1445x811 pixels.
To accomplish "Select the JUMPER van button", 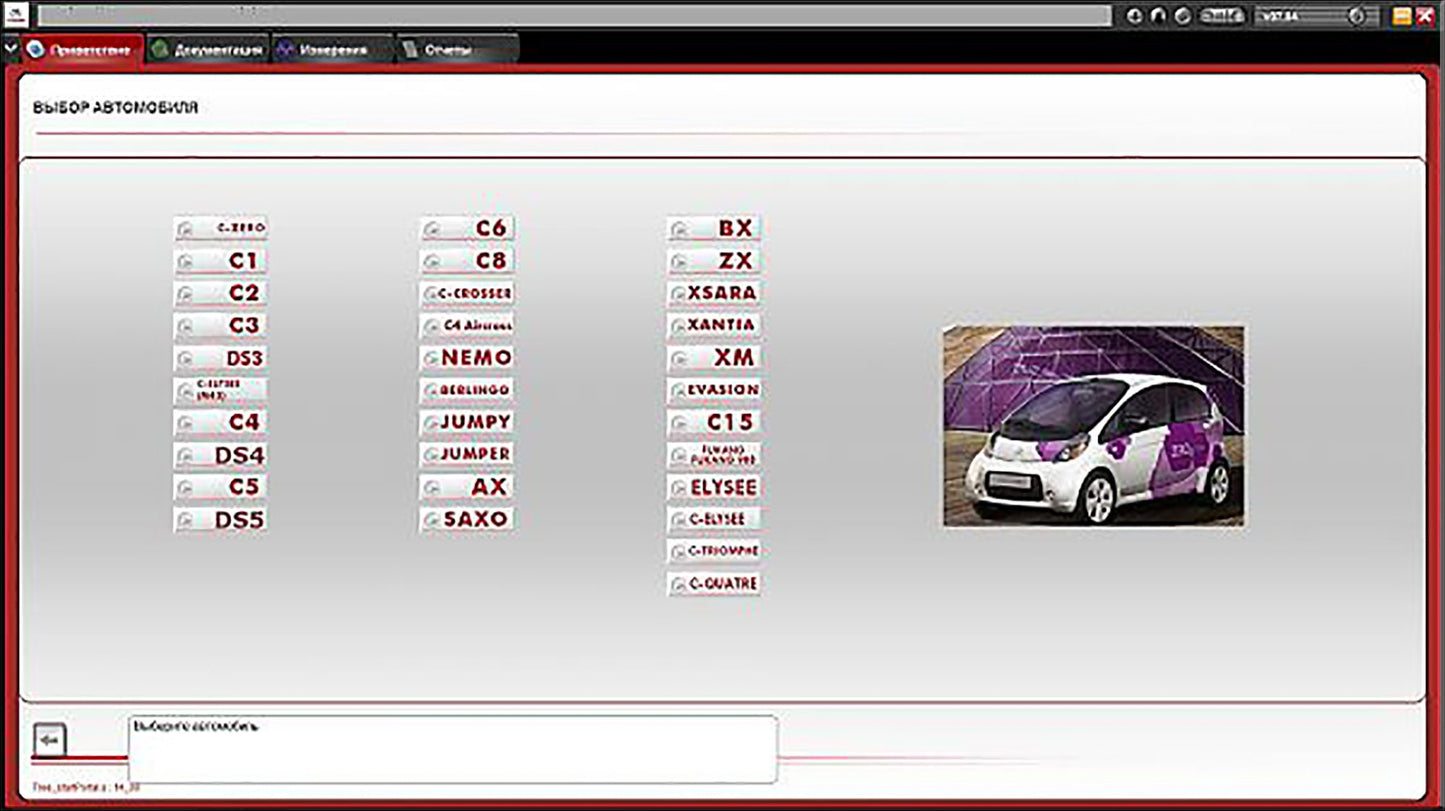I will 467,455.
